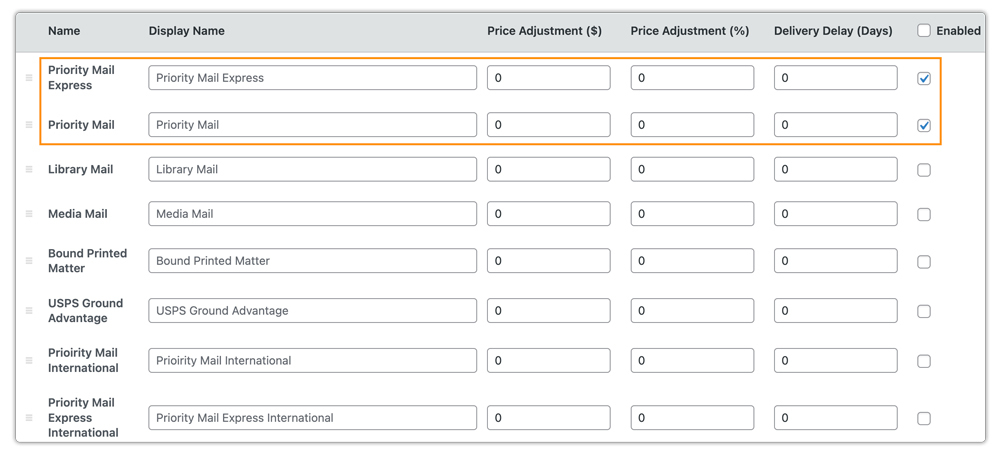The height and width of the screenshot is (455, 1000).
Task: Enable USPS Ground Advantage service
Action: 924,311
